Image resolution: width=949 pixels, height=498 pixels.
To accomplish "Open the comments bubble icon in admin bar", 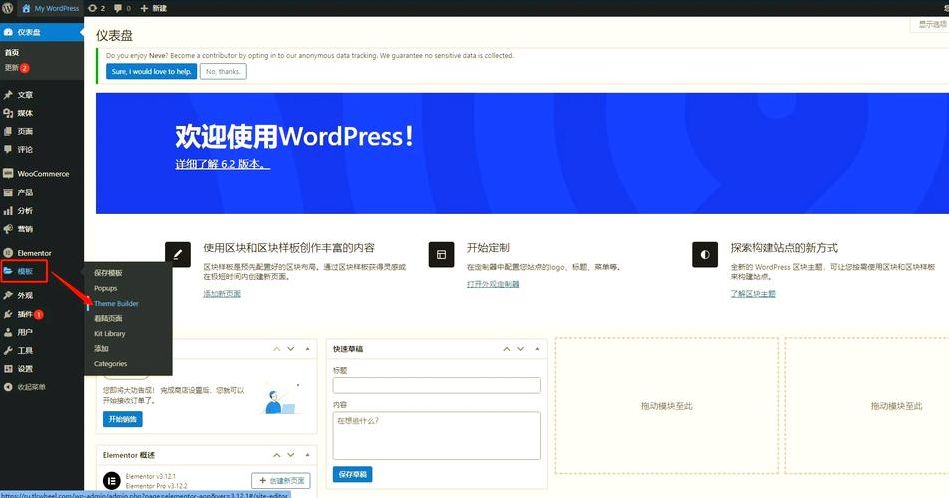I will tap(122, 8).
